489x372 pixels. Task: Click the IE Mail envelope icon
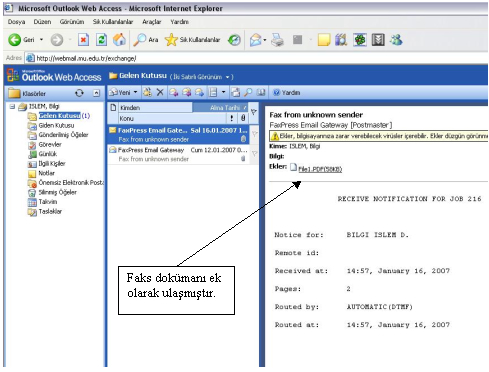click(256, 40)
